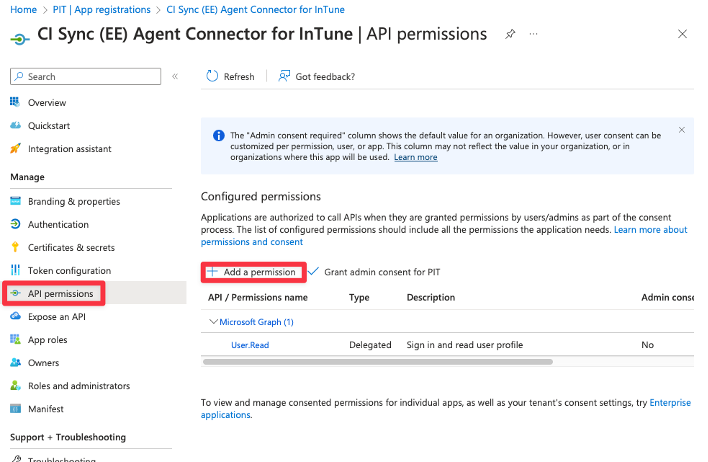Open the Owners page
Image resolution: width=708 pixels, height=462 pixels.
(43, 363)
